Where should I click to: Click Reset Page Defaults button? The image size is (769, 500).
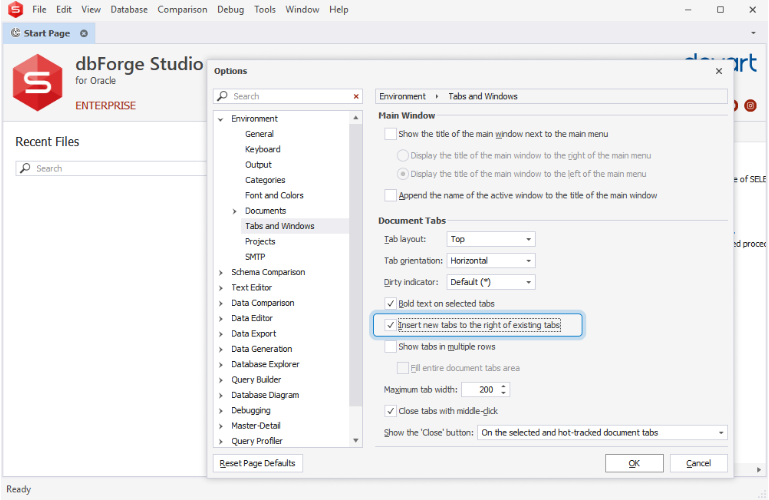[x=258, y=464]
